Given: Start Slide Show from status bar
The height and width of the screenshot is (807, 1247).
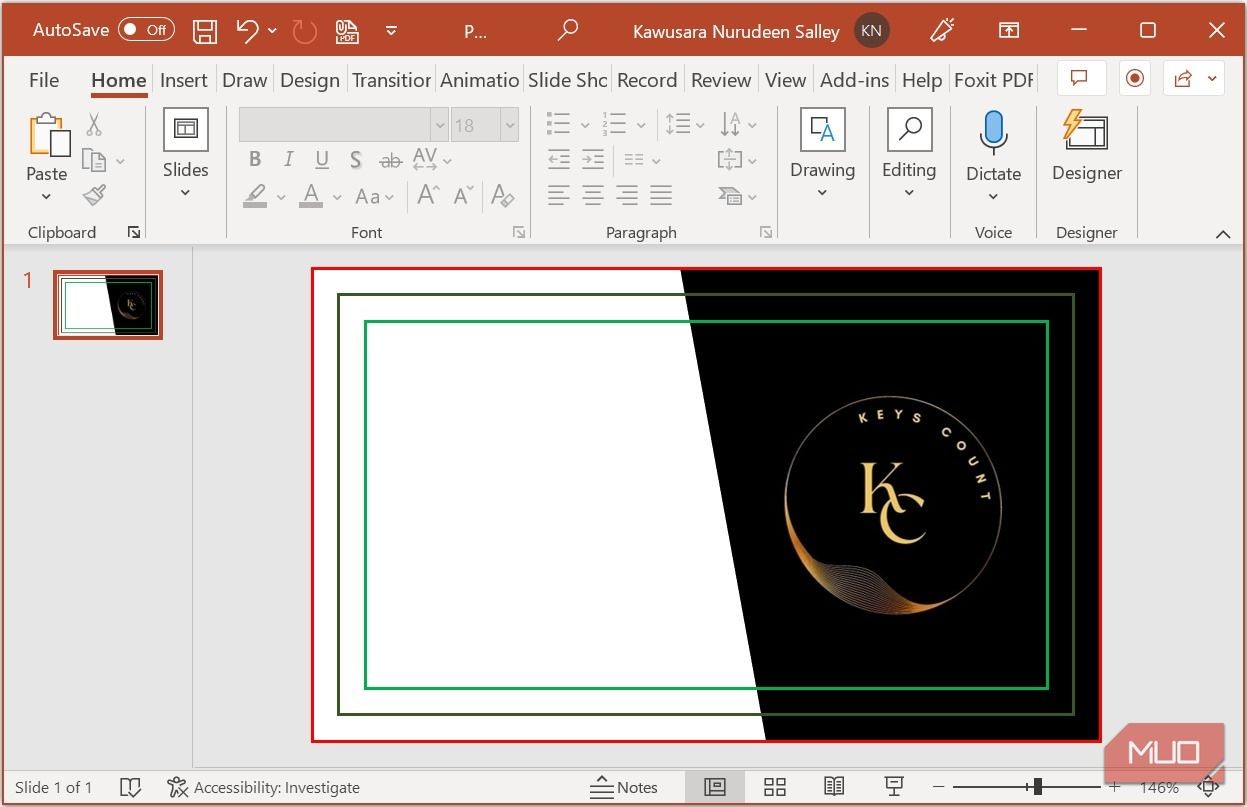Looking at the screenshot, I should pyautogui.click(x=895, y=787).
